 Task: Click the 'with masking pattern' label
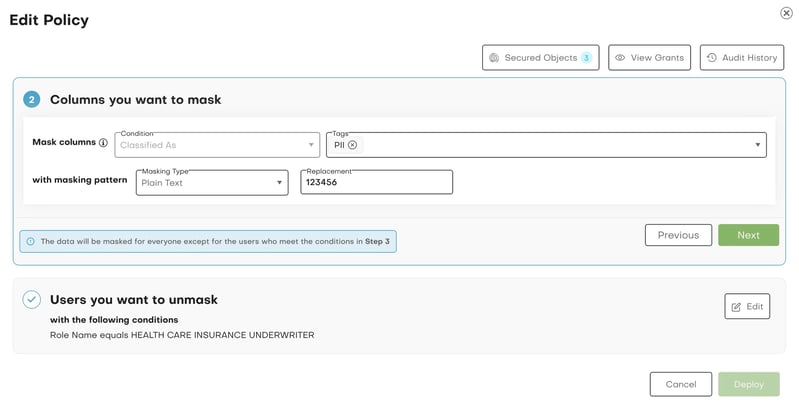[80, 179]
